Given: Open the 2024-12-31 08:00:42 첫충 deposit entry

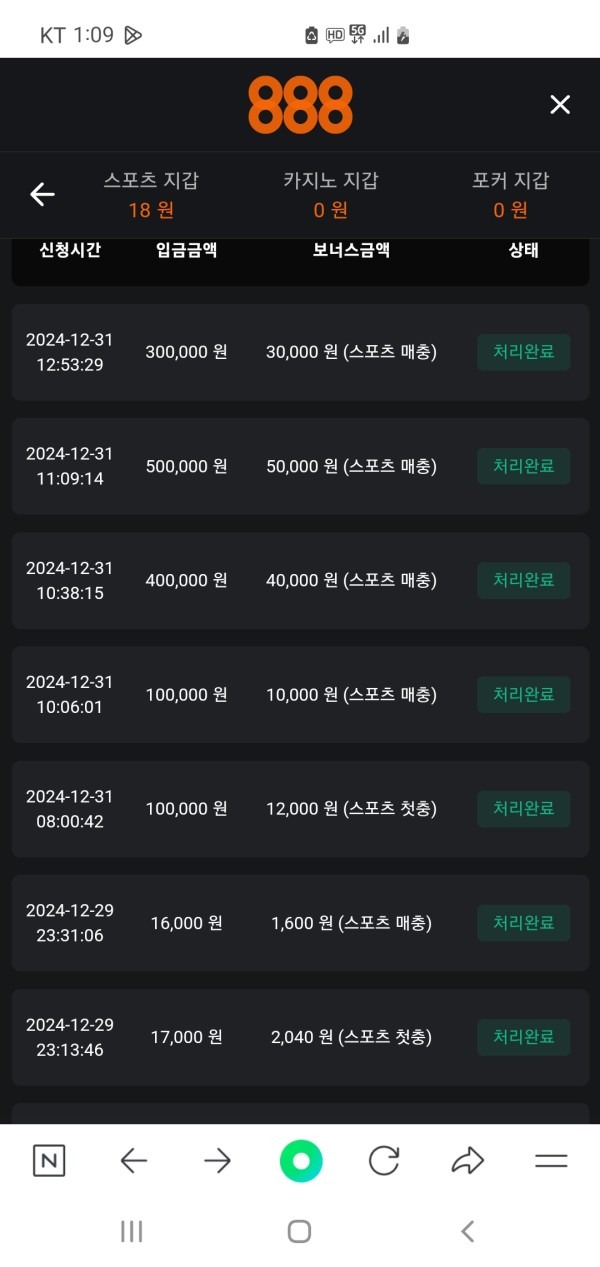Looking at the screenshot, I should (x=300, y=808).
